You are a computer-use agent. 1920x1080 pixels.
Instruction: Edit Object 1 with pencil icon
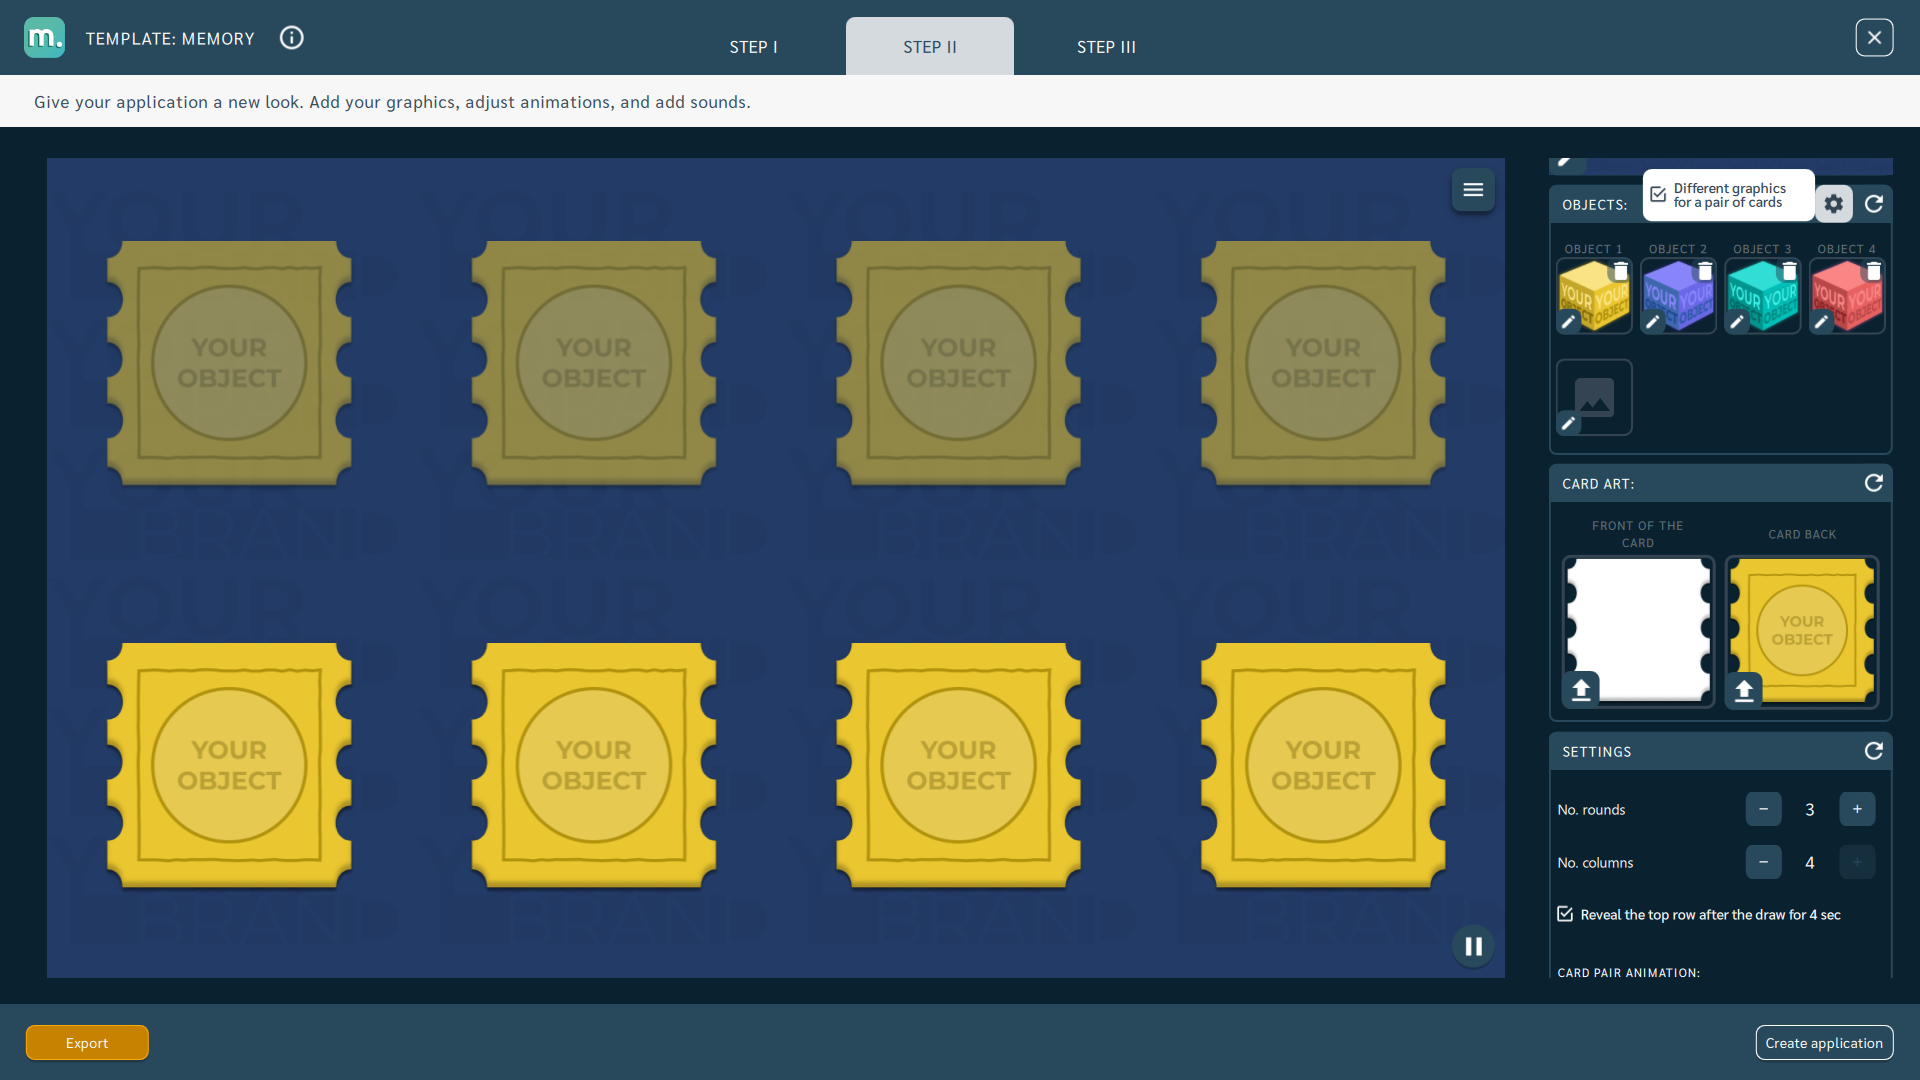click(x=1568, y=322)
